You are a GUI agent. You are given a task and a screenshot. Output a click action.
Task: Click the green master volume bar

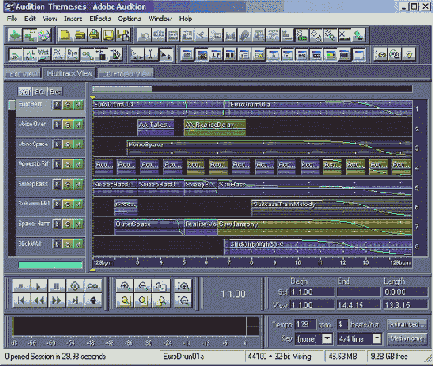click(x=50, y=265)
